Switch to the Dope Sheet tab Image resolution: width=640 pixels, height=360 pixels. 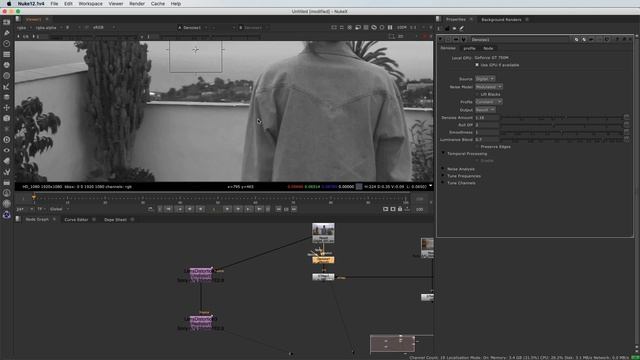pyautogui.click(x=115, y=220)
